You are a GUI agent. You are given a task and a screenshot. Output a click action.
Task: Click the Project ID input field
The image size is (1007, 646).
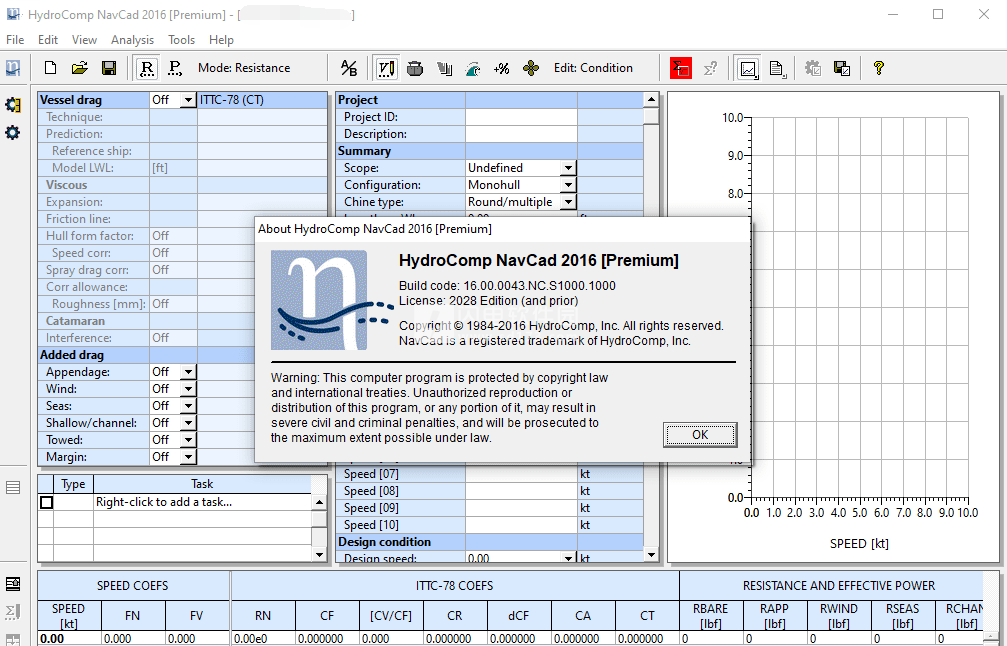pyautogui.click(x=521, y=117)
